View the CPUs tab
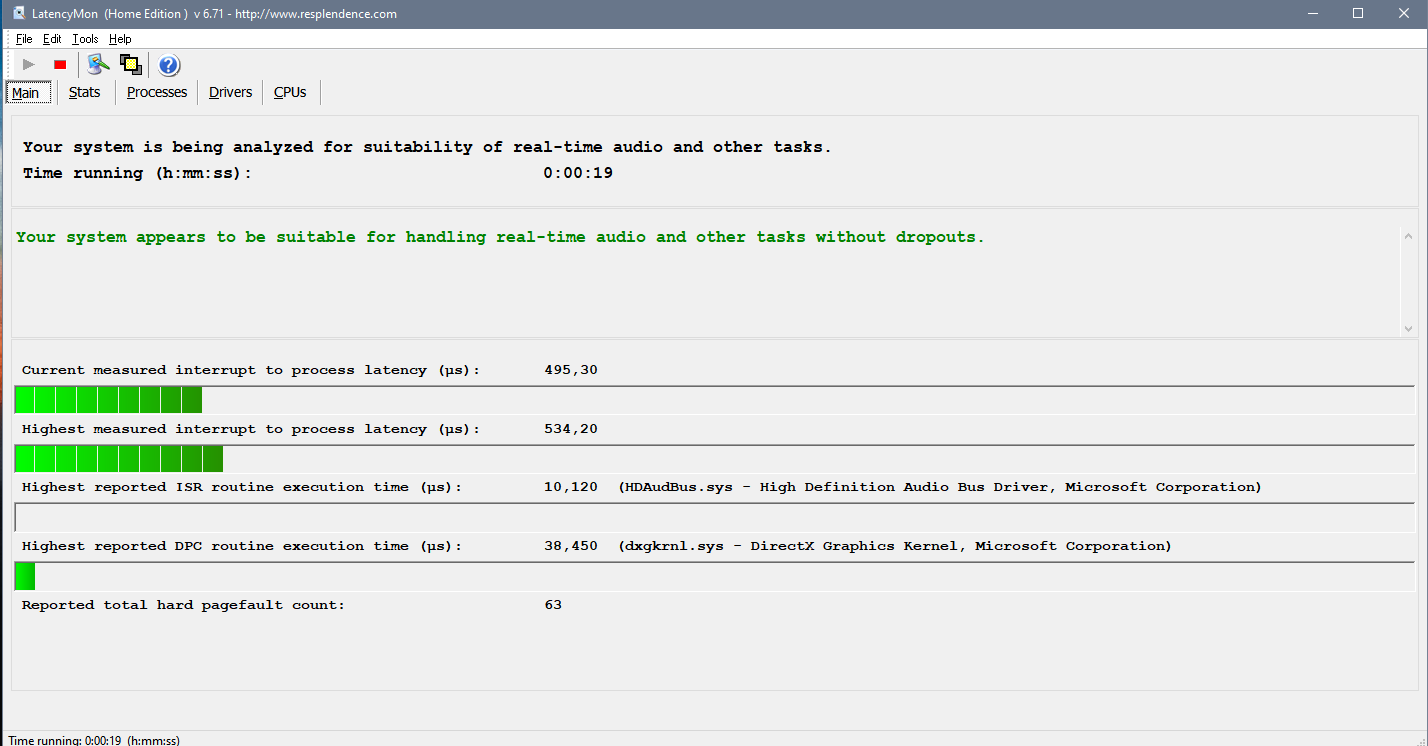 tap(290, 92)
